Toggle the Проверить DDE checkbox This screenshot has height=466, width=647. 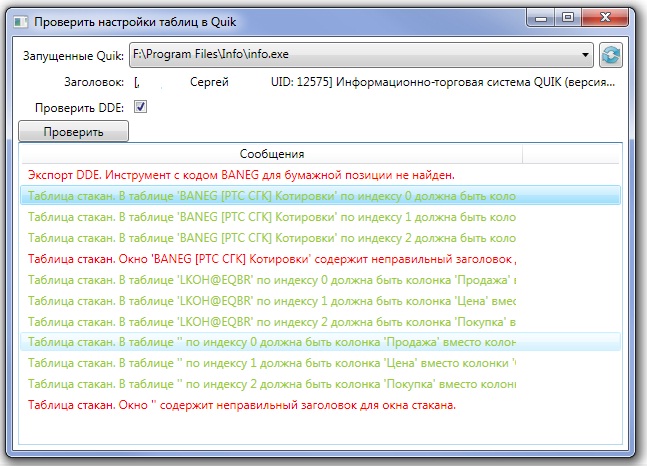click(140, 107)
